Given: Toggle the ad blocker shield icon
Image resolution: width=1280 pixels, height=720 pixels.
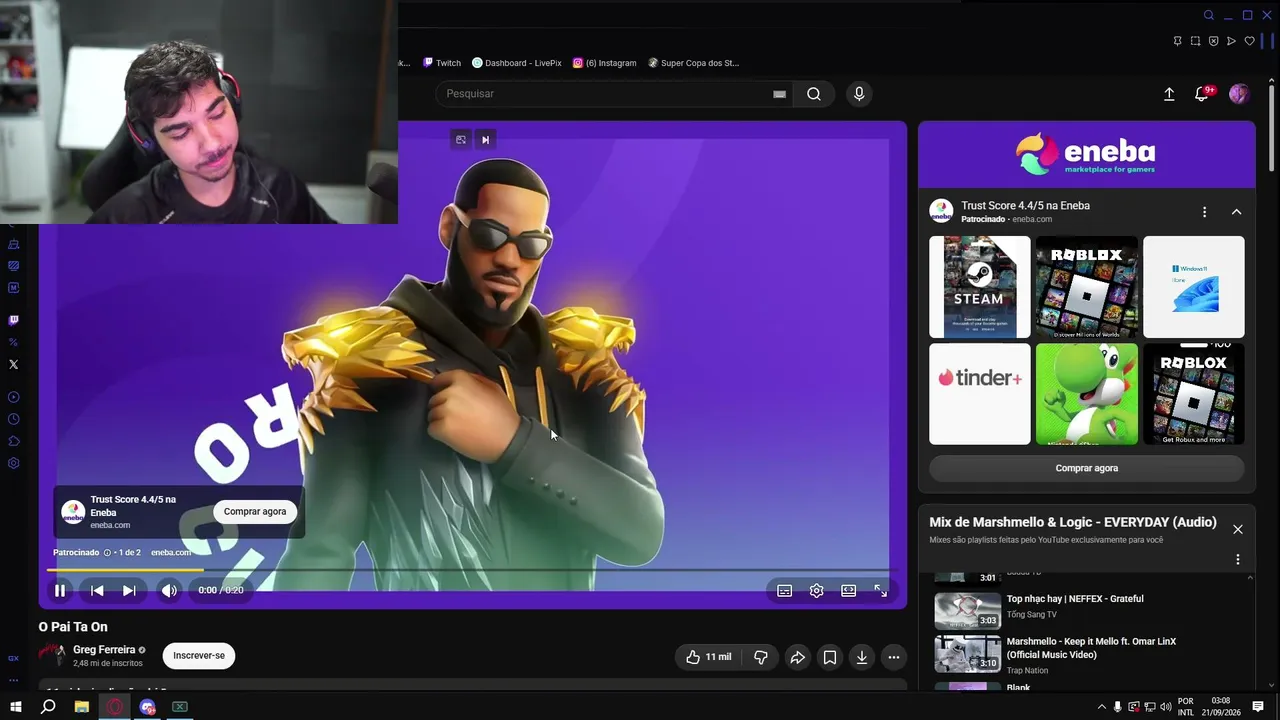Looking at the screenshot, I should point(1213,41).
